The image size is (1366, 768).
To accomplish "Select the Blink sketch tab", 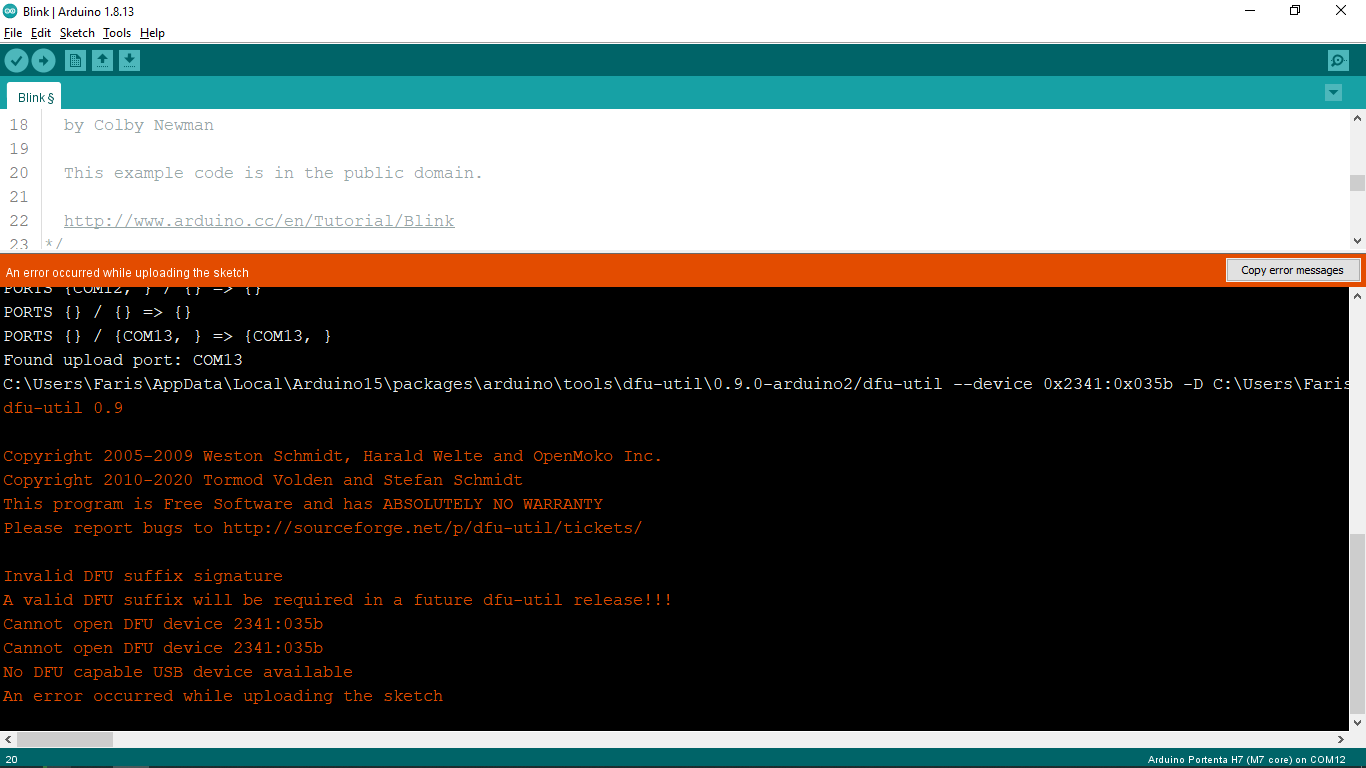I will 35,97.
